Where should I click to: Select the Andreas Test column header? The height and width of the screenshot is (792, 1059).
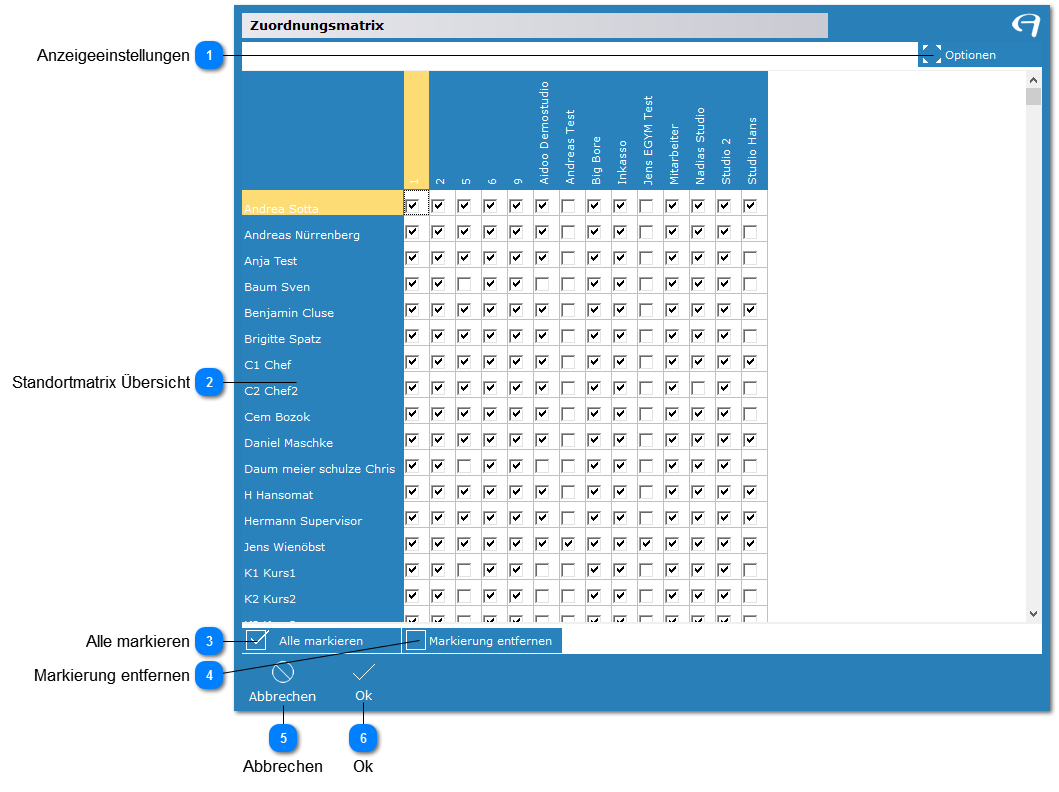click(570, 147)
